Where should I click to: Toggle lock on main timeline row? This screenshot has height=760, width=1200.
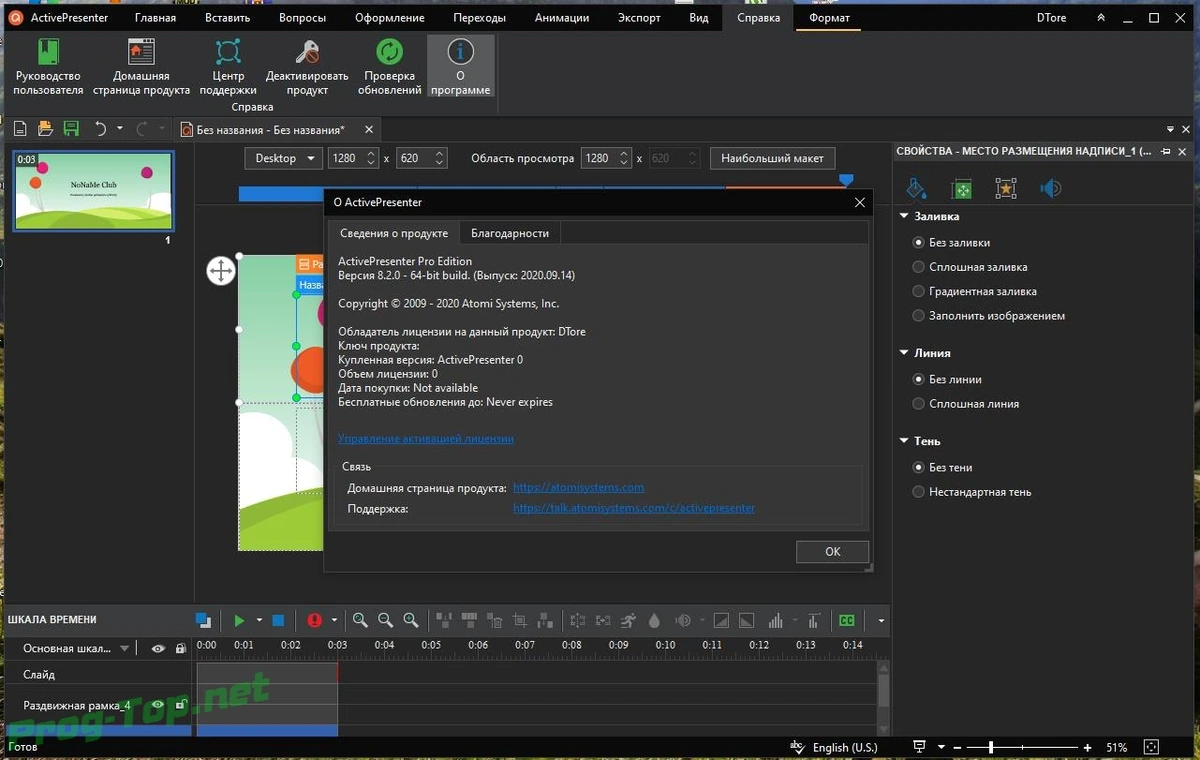[x=180, y=649]
